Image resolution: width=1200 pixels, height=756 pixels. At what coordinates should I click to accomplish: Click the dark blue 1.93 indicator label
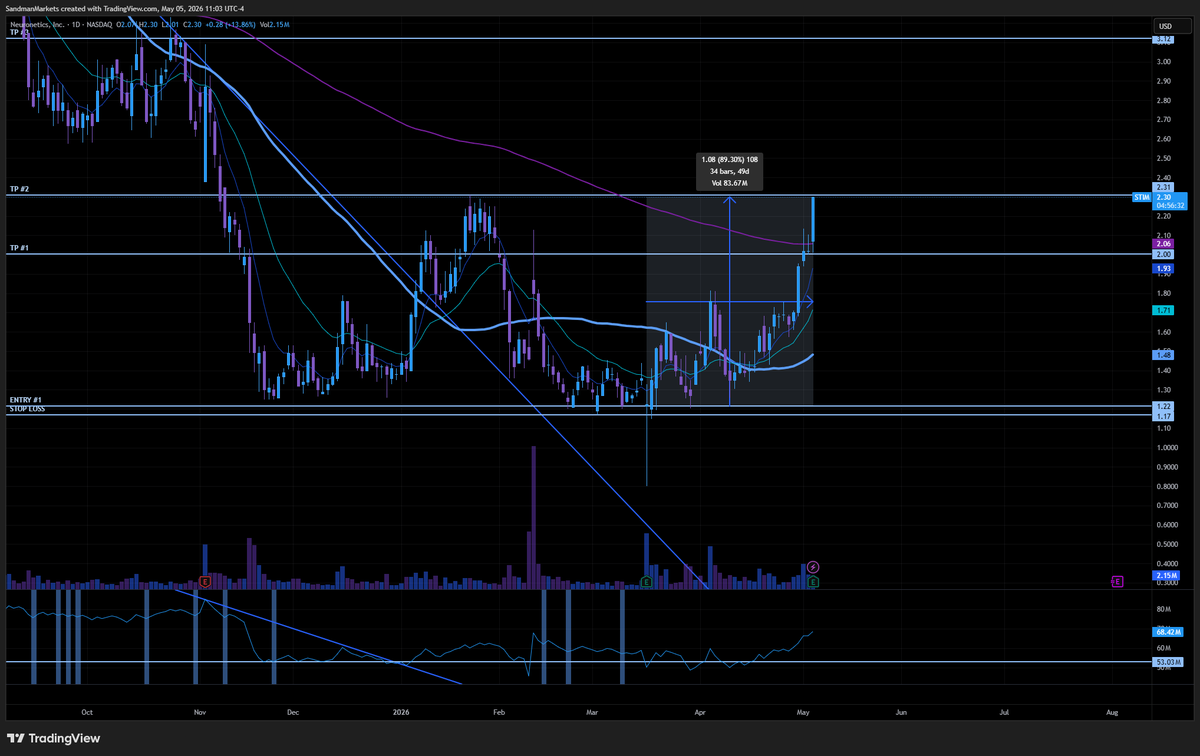click(x=1163, y=269)
